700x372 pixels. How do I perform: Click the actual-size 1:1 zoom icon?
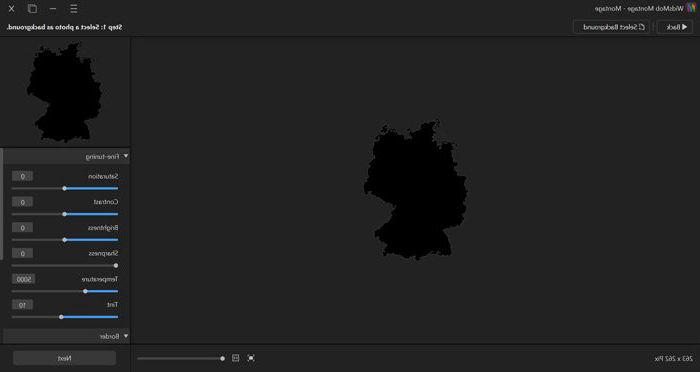click(236, 358)
